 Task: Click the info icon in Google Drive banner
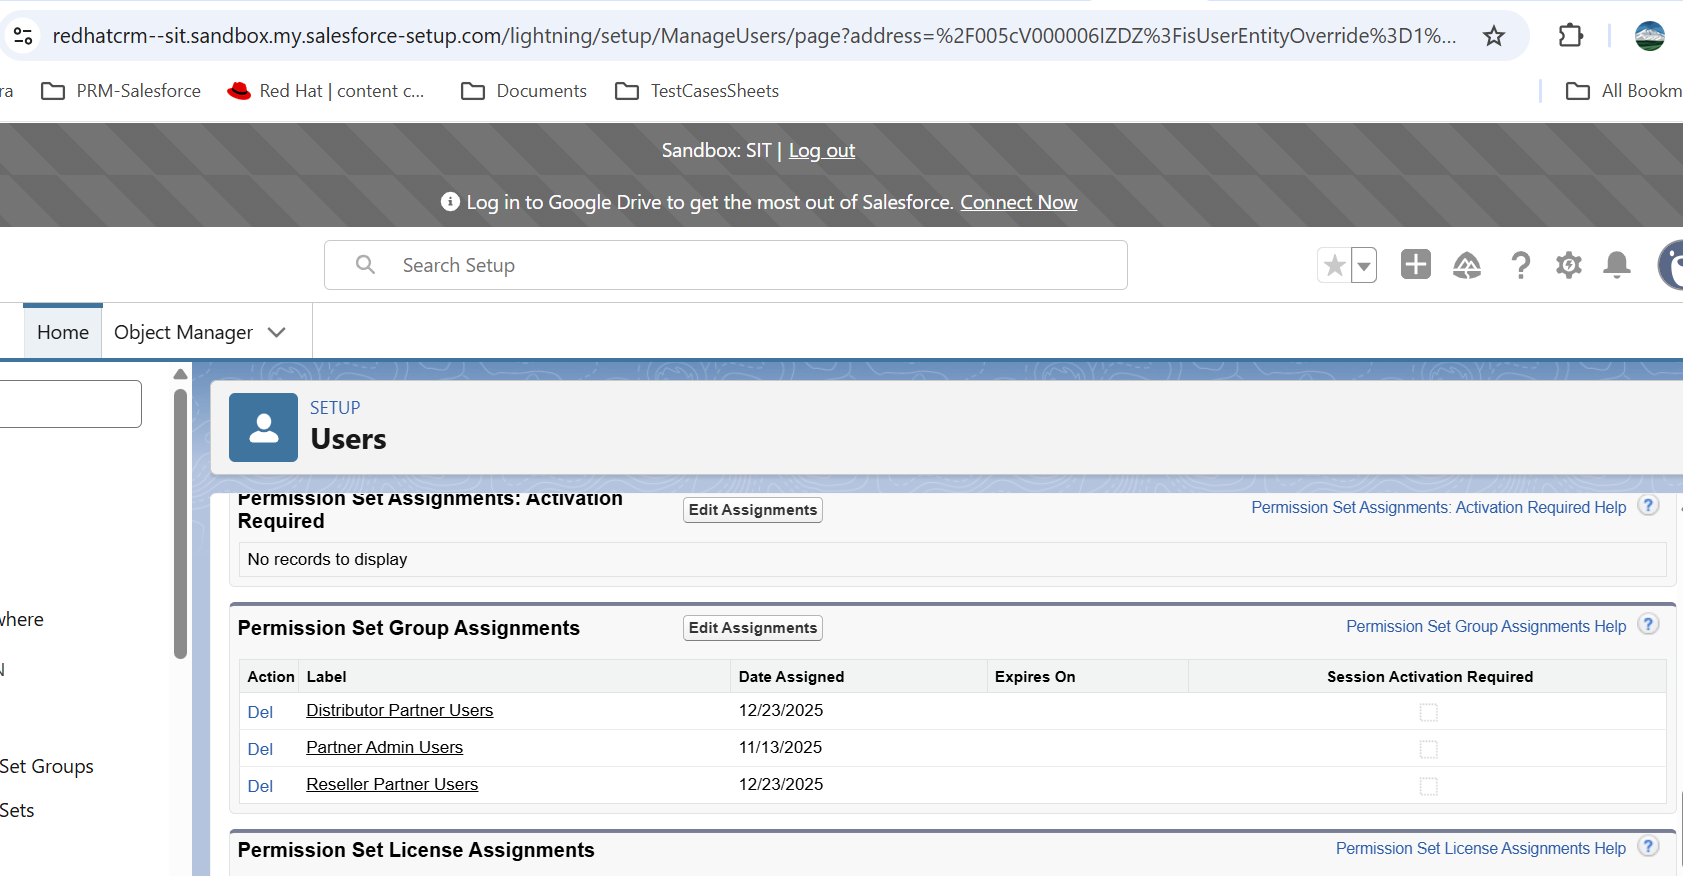pos(450,202)
